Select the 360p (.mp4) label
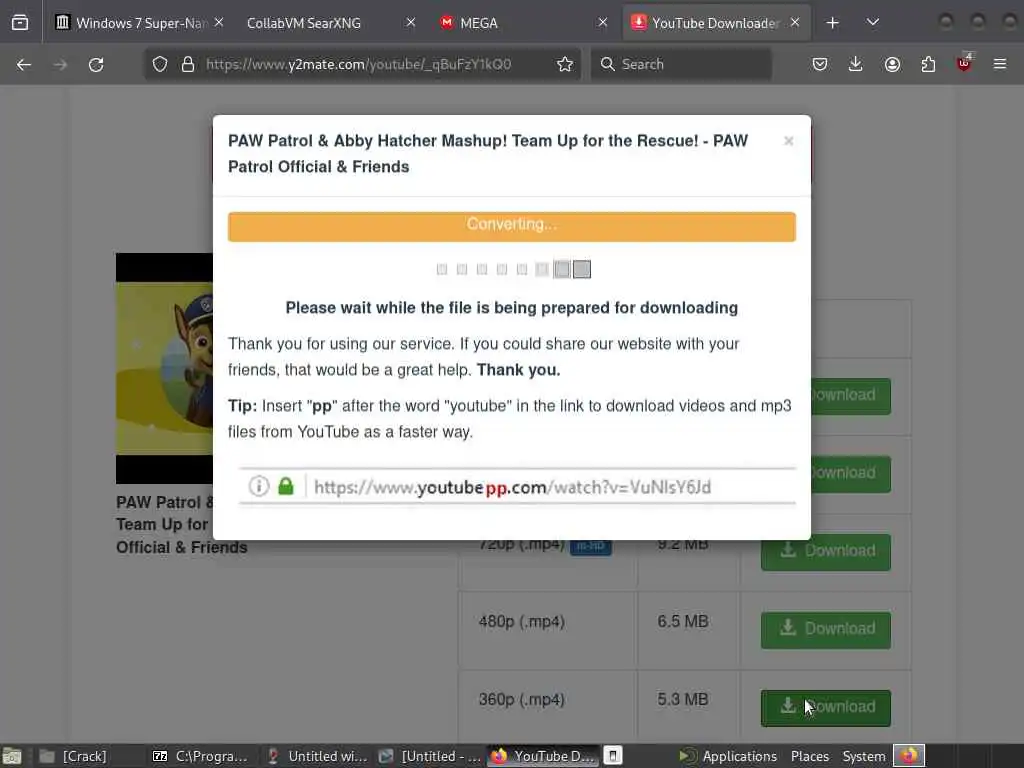1024x768 pixels. (521, 699)
